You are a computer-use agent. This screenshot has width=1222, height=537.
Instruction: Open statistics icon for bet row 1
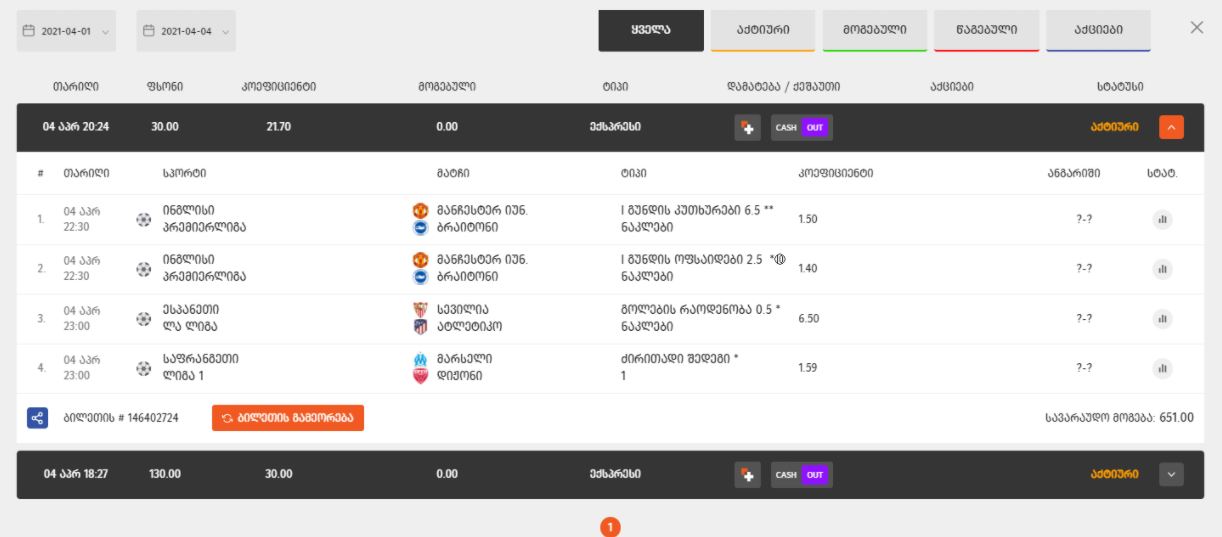(1162, 219)
